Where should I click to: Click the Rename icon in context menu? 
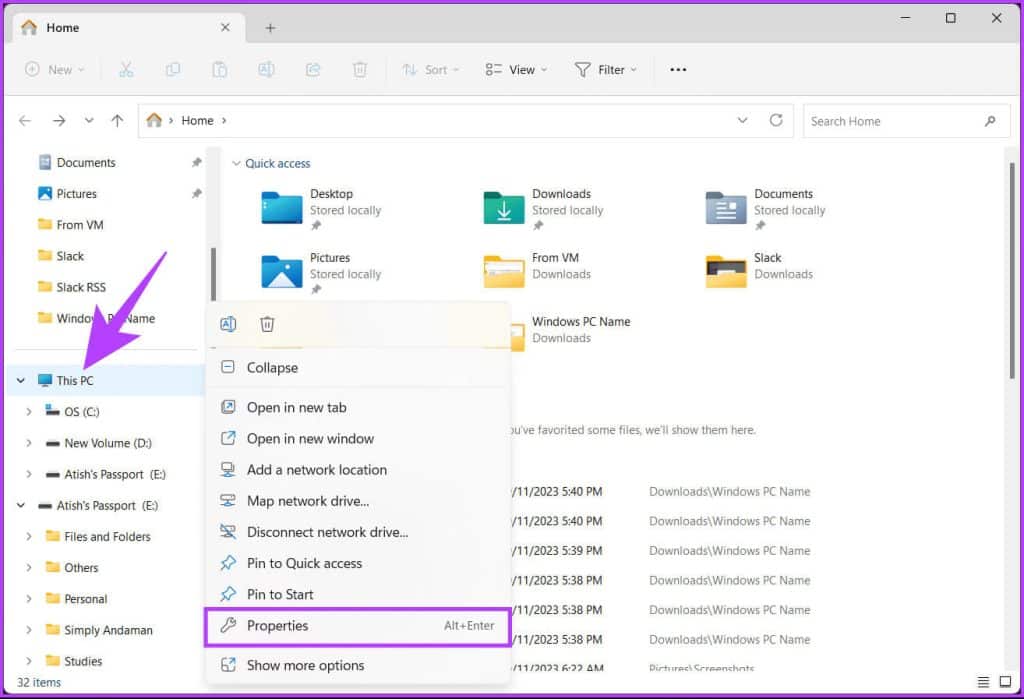(x=228, y=324)
